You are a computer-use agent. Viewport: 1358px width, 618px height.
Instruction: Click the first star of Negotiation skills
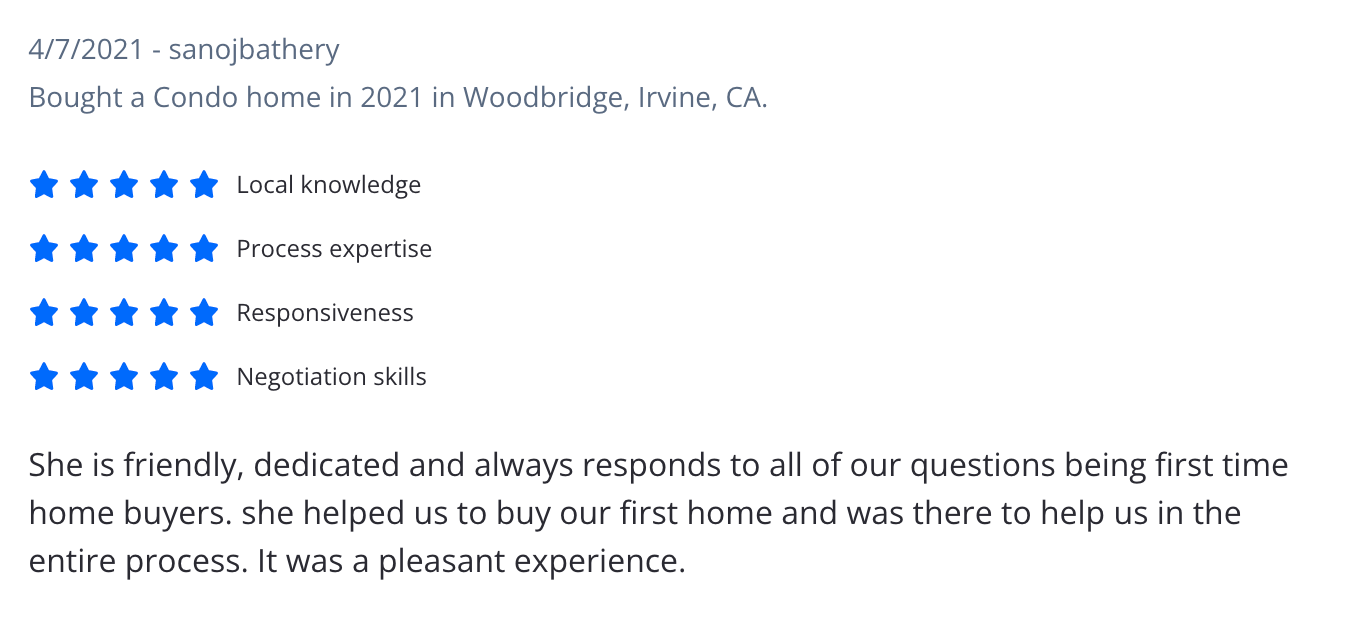pyautogui.click(x=44, y=377)
